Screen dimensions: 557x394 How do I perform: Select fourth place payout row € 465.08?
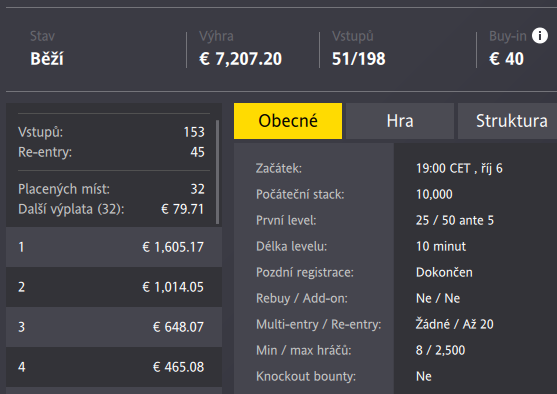(x=114, y=367)
